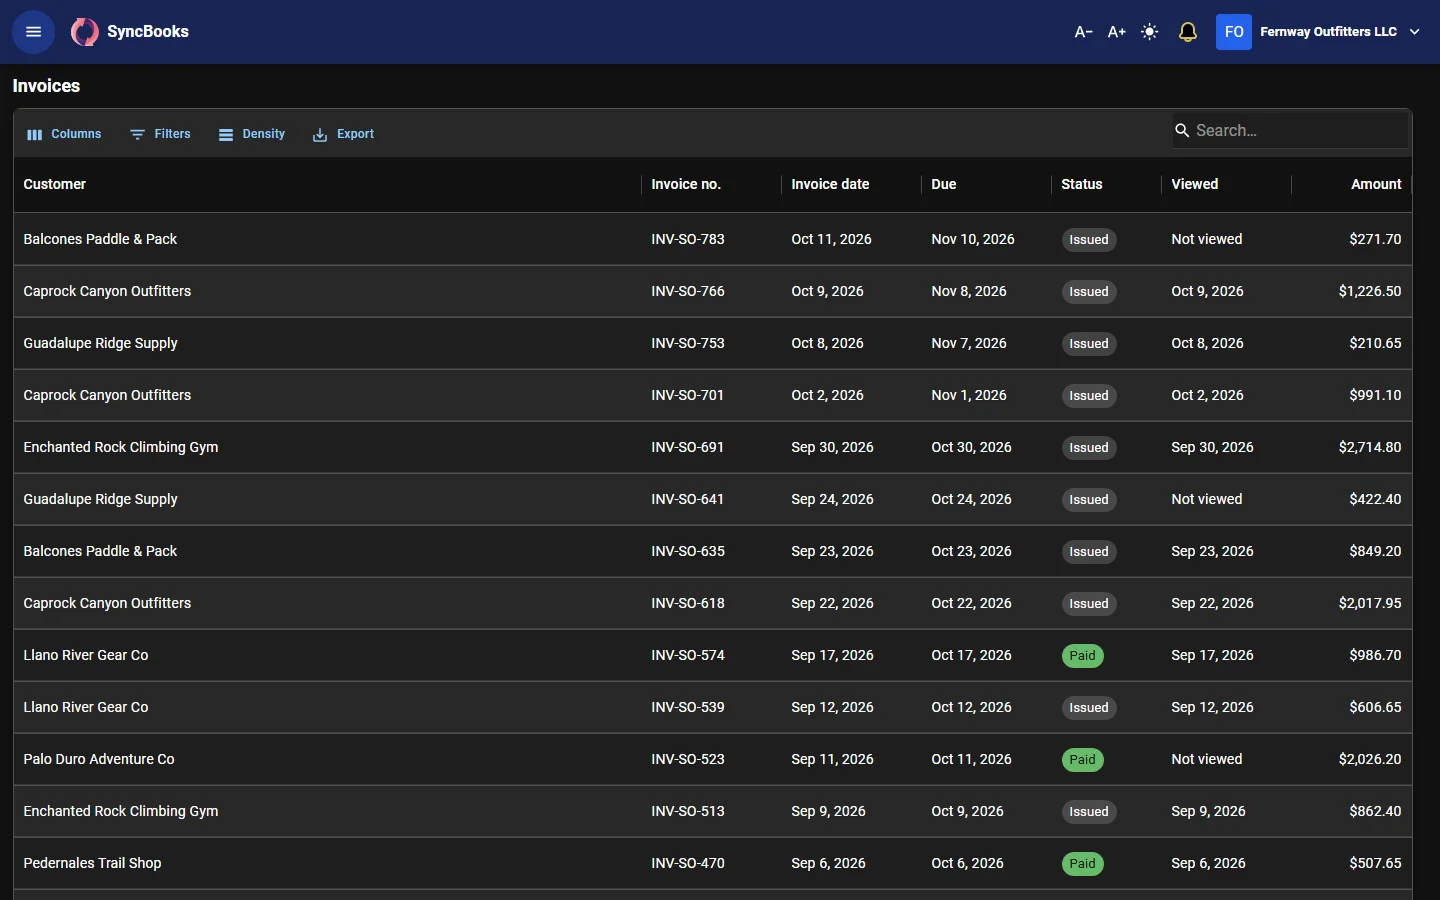Click the SyncBooks logo icon
This screenshot has height=900, width=1440.
coord(85,32)
